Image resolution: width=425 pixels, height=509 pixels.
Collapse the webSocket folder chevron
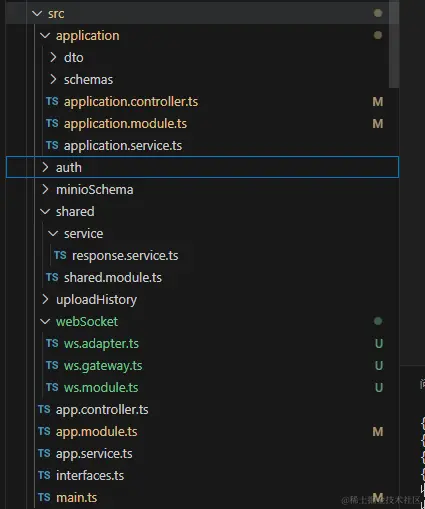(x=45, y=321)
